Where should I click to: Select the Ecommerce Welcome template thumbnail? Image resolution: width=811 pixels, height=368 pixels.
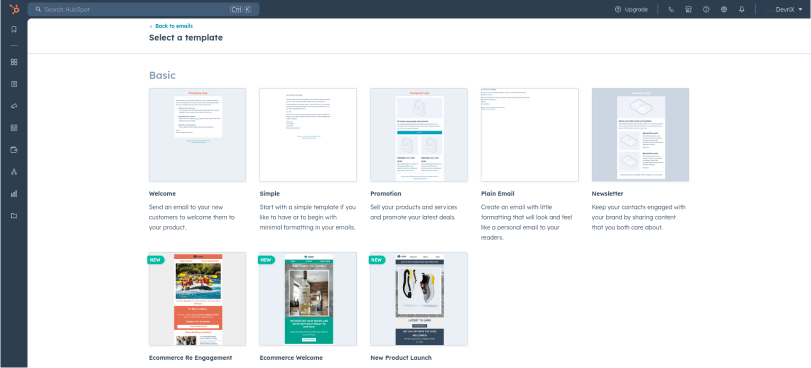pyautogui.click(x=308, y=299)
